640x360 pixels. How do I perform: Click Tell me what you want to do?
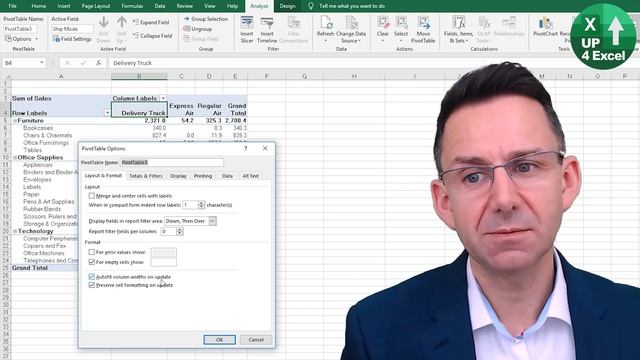pyautogui.click(x=352, y=6)
